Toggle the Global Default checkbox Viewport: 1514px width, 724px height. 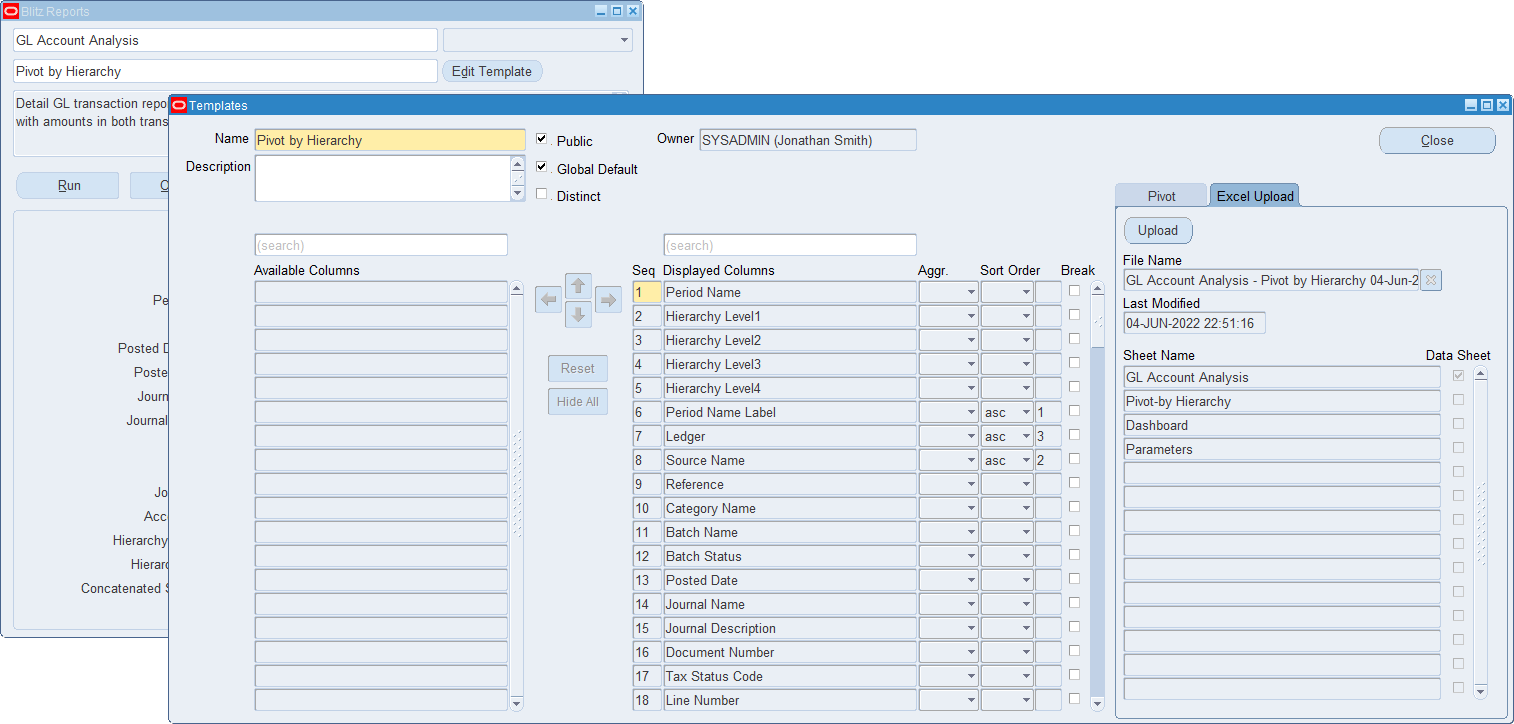542,167
